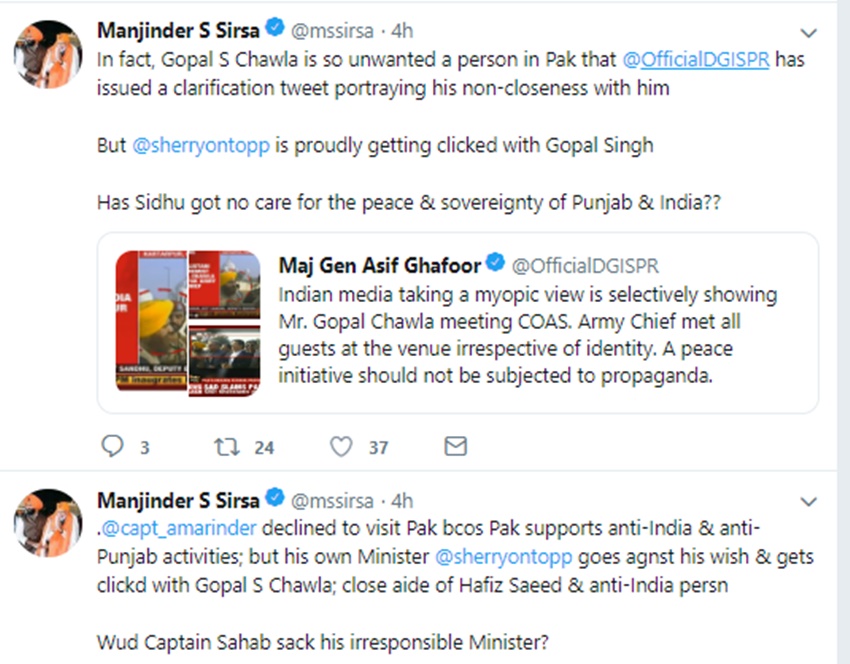Open the second tweet's 4h timestamp
This screenshot has height=664, width=850.
(402, 501)
